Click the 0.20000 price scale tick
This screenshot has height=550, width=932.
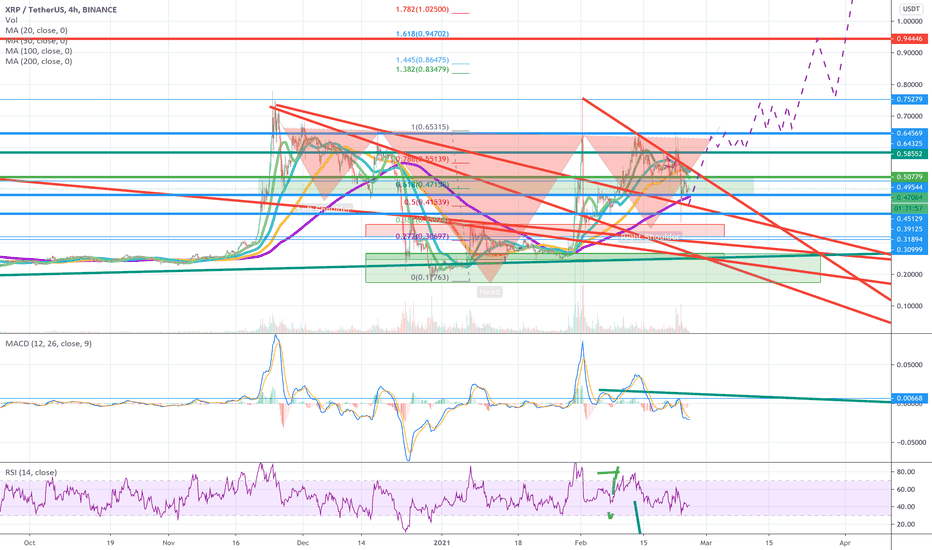909,275
